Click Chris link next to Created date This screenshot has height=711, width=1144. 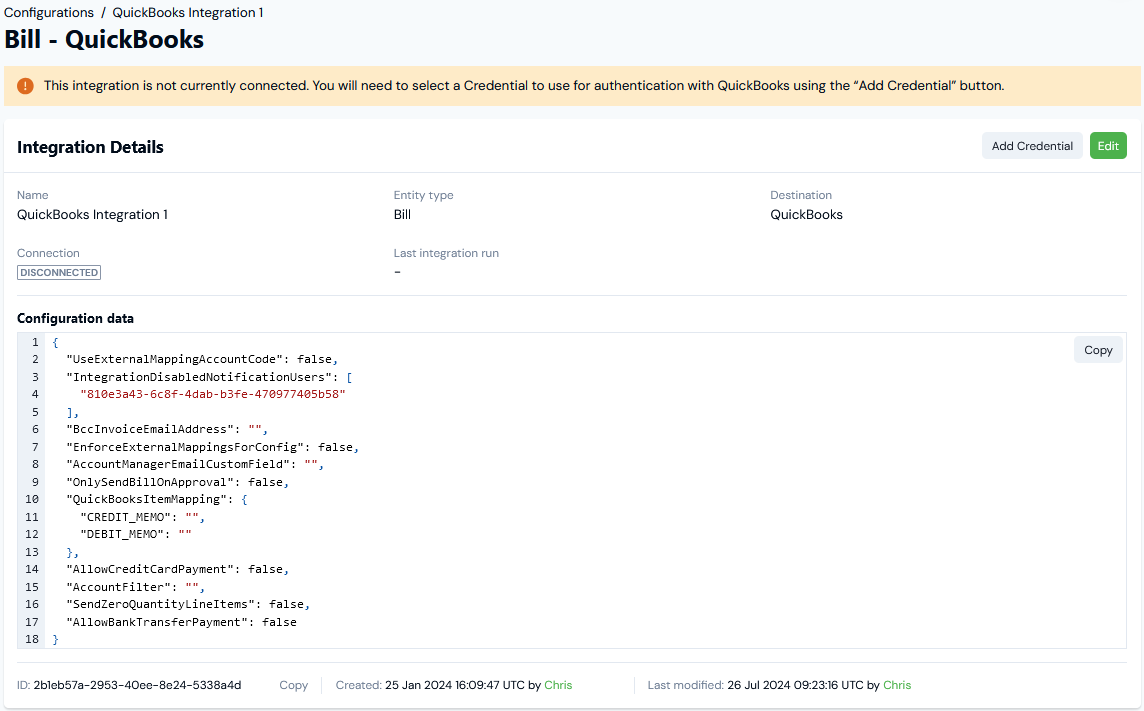pos(558,685)
